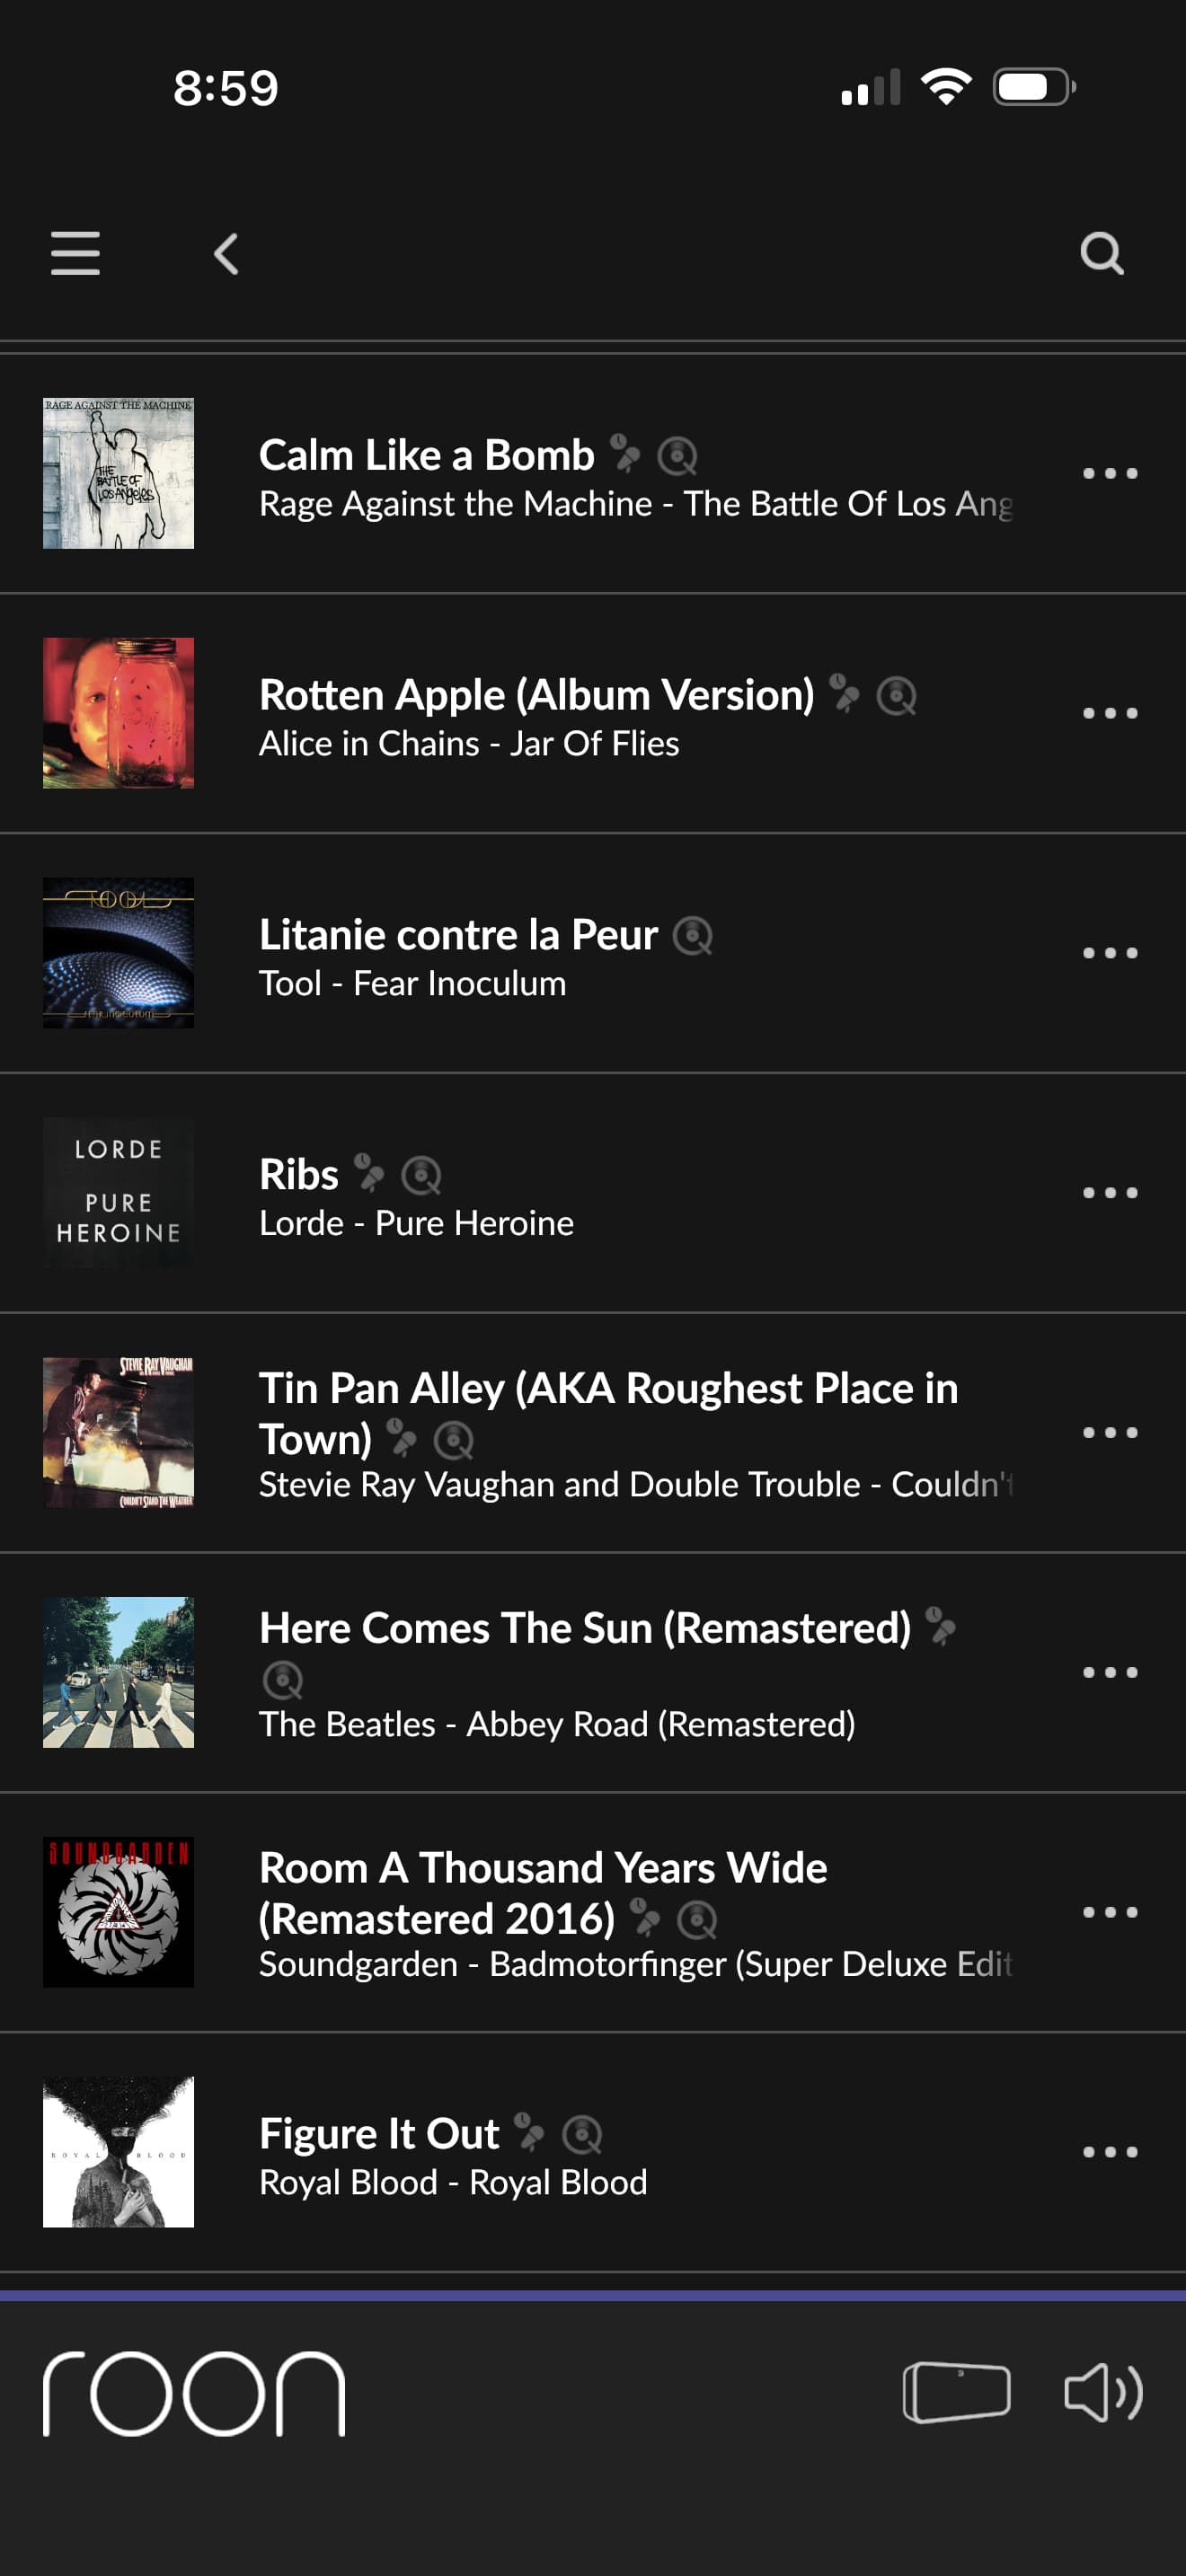Tap radio icon beside Litanie contre la Peur
Image resolution: width=1186 pixels, height=2576 pixels.
coord(692,936)
